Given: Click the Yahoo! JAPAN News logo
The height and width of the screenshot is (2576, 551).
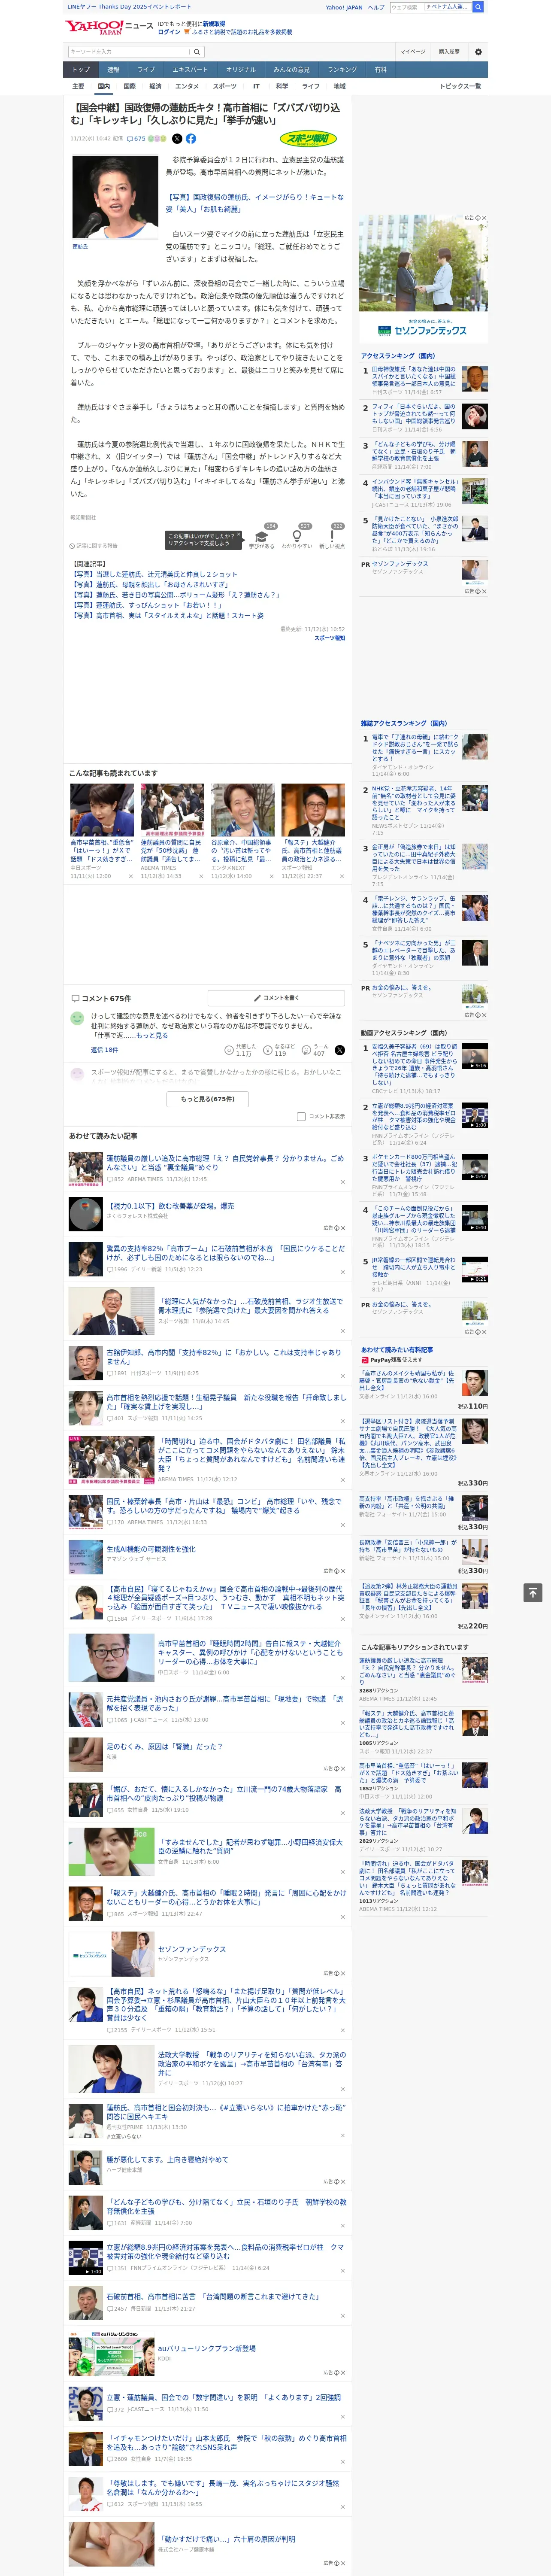Looking at the screenshot, I should (x=109, y=27).
